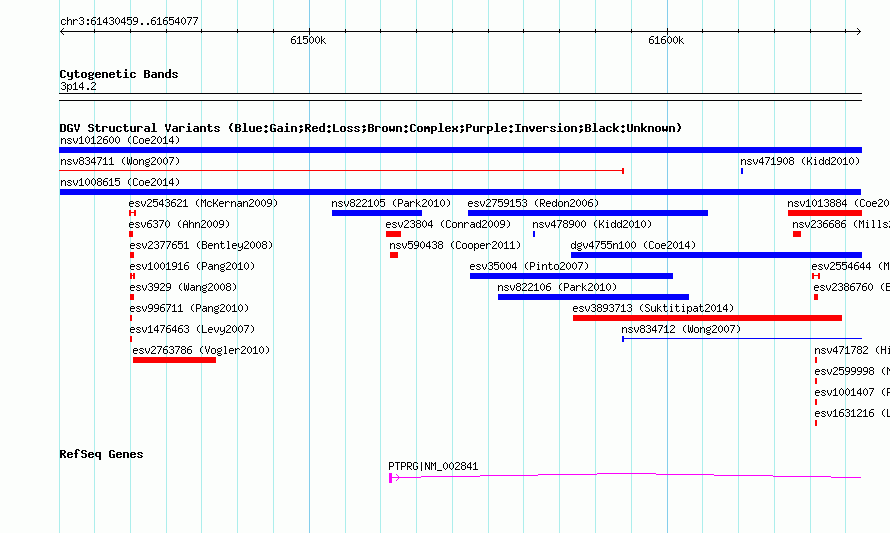Open esv3929 (Wang2008) label
Image resolution: width=890 pixels, height=533 pixels.
tap(183, 287)
